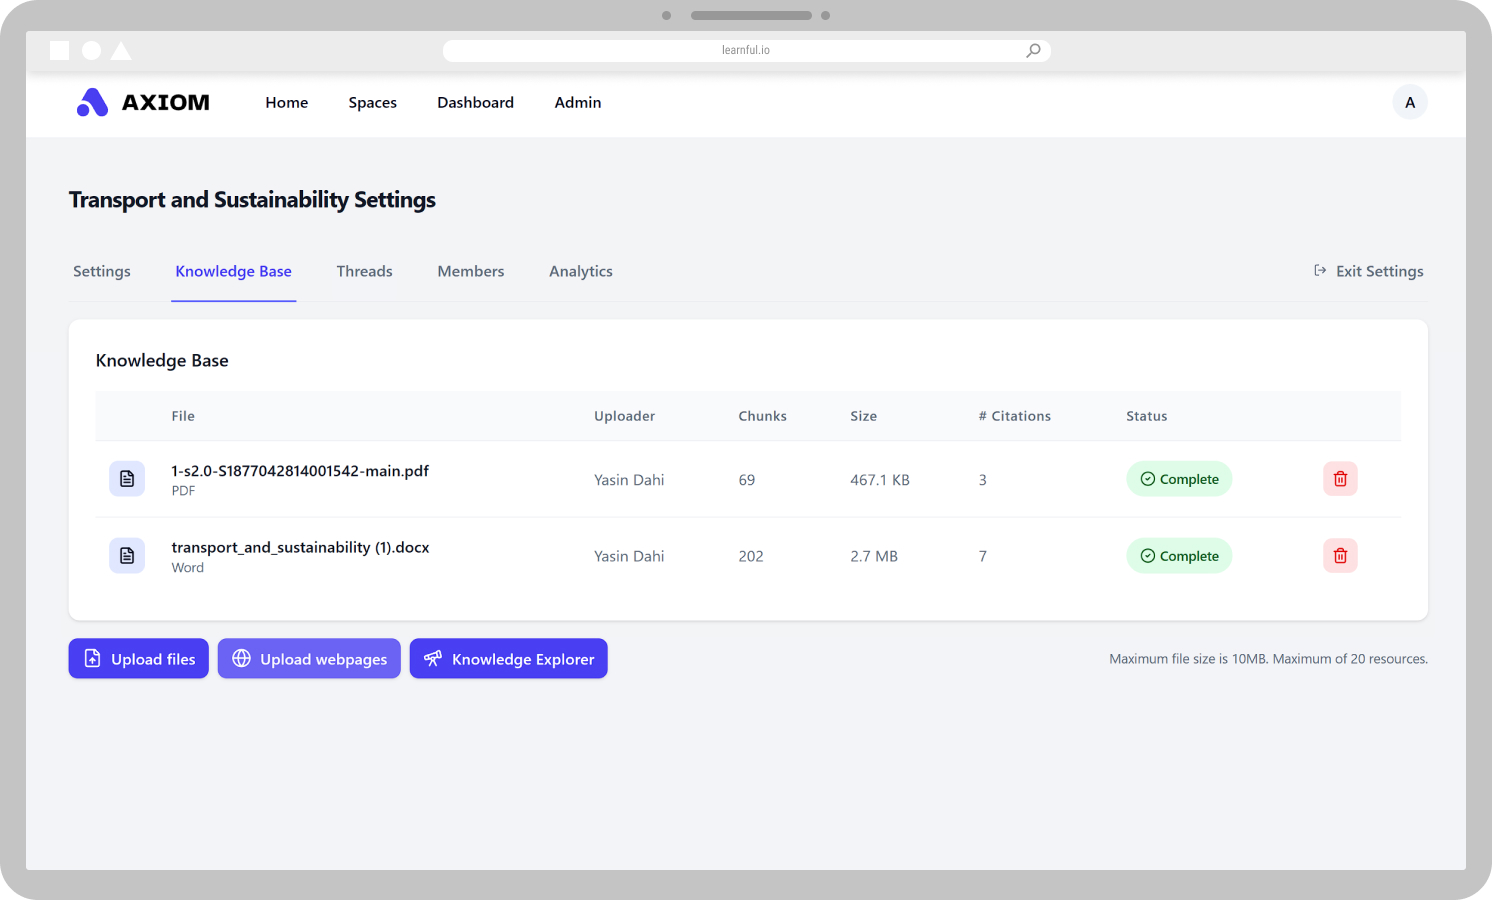Go to Spaces in top navigation
This screenshot has height=900, width=1492.
click(372, 102)
